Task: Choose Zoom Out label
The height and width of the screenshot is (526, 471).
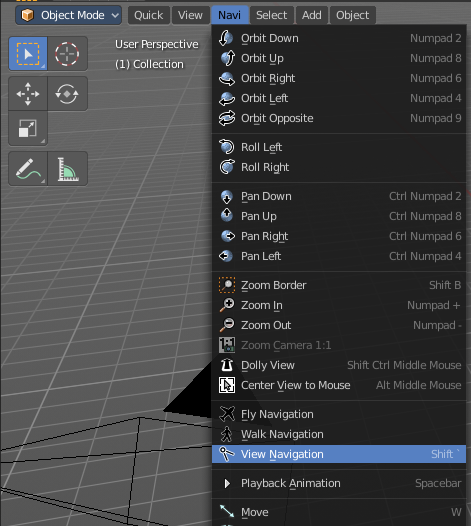Action: (266, 325)
